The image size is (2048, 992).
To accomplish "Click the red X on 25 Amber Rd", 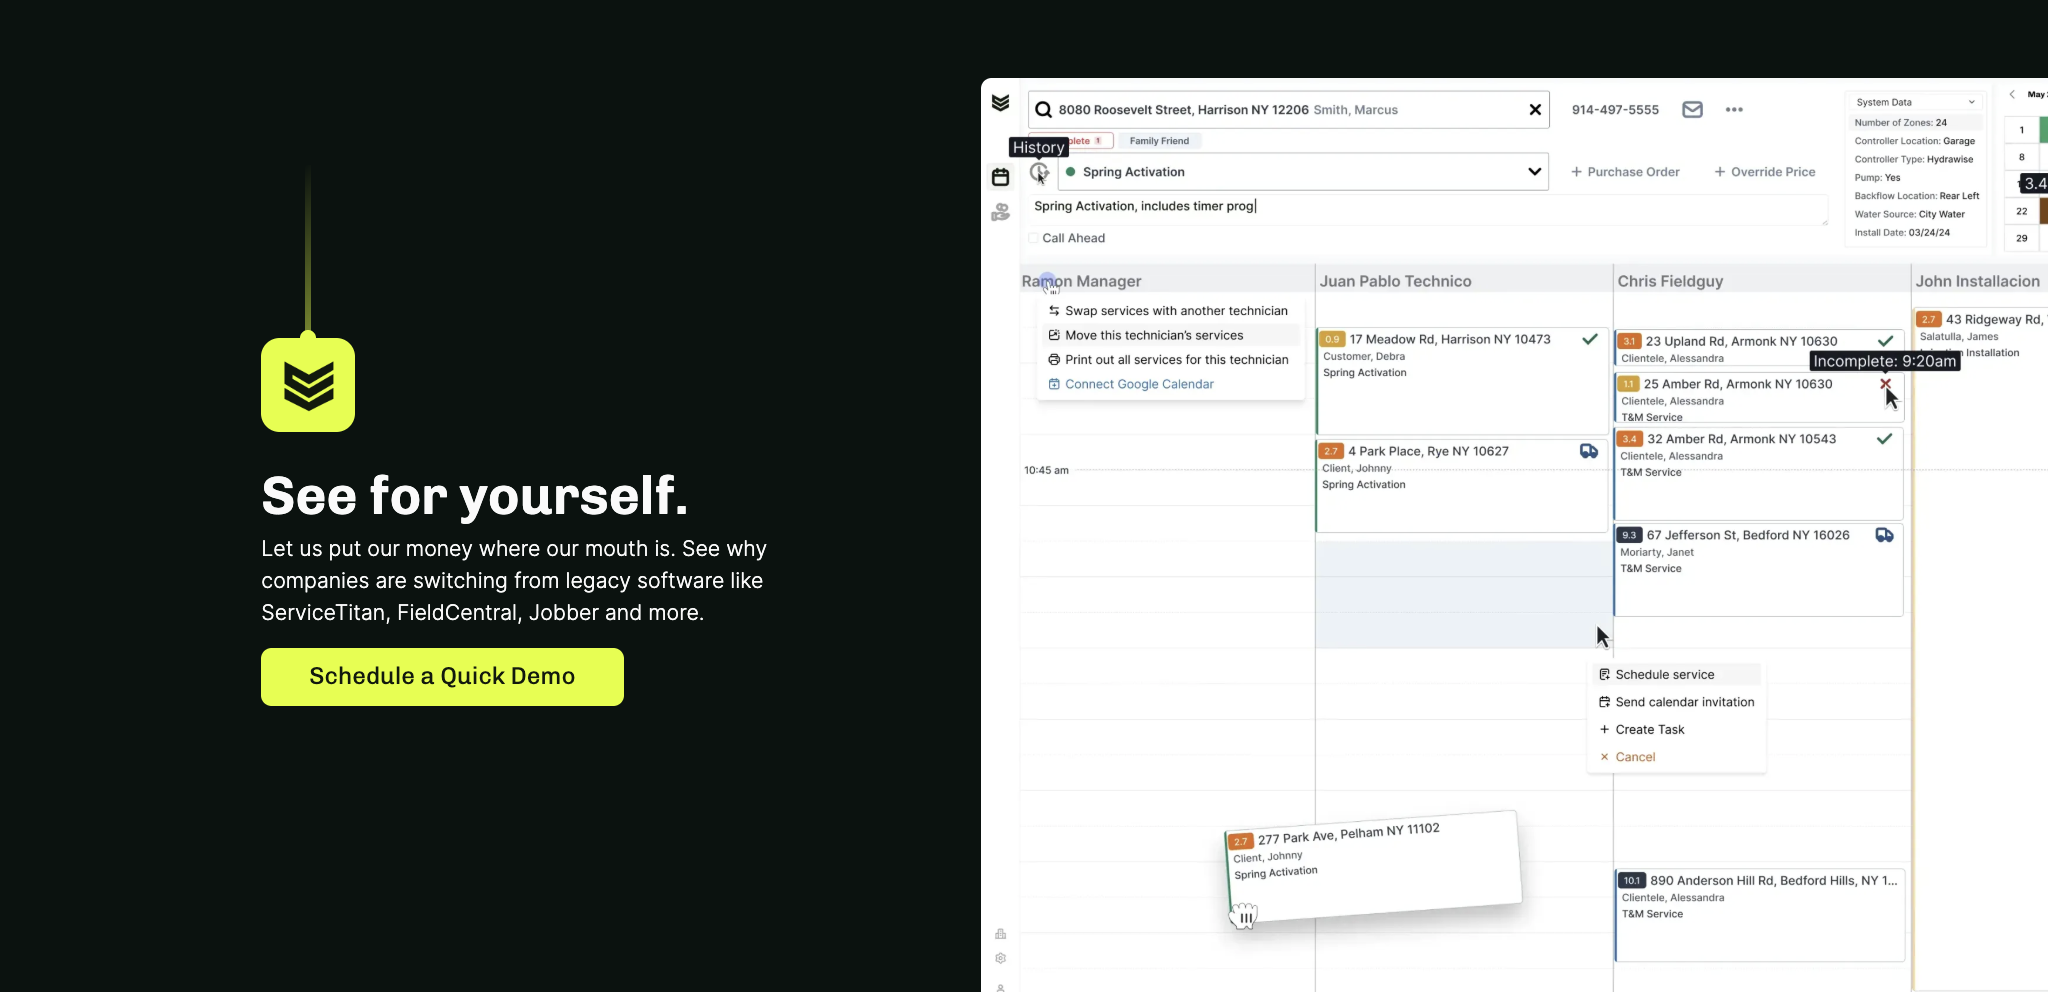I will (1885, 384).
